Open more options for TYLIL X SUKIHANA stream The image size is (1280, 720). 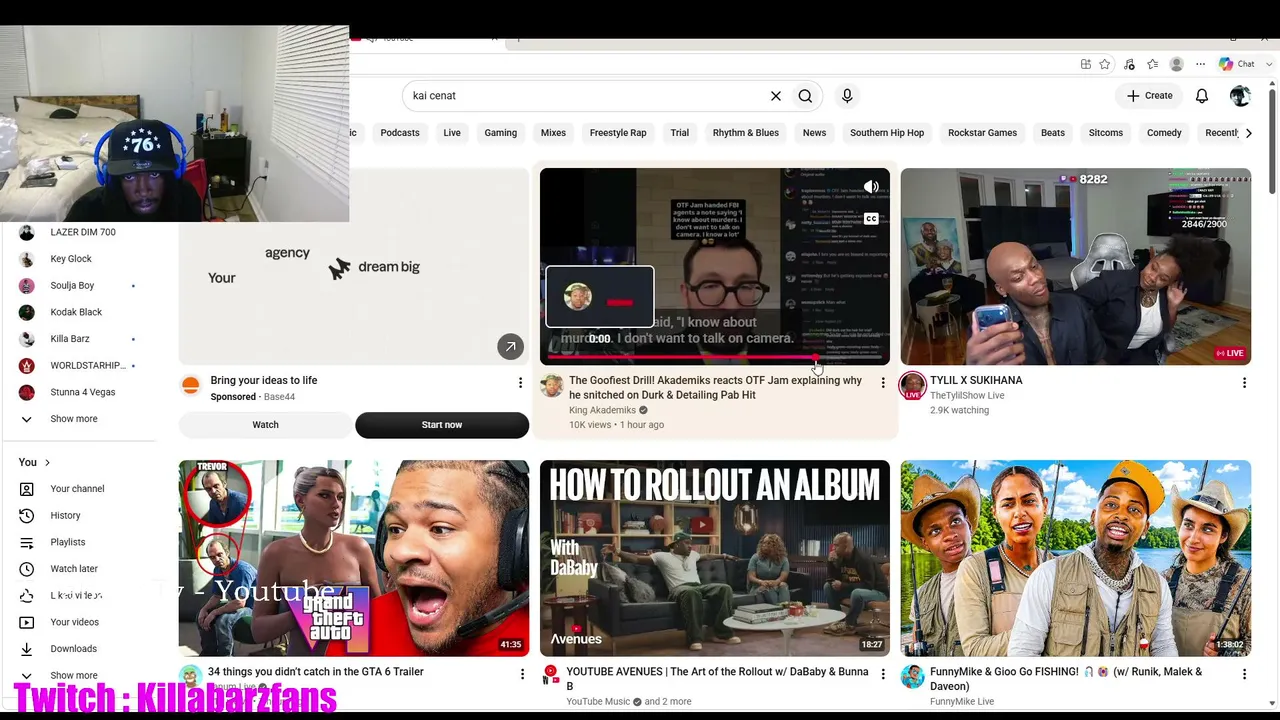pos(1244,383)
